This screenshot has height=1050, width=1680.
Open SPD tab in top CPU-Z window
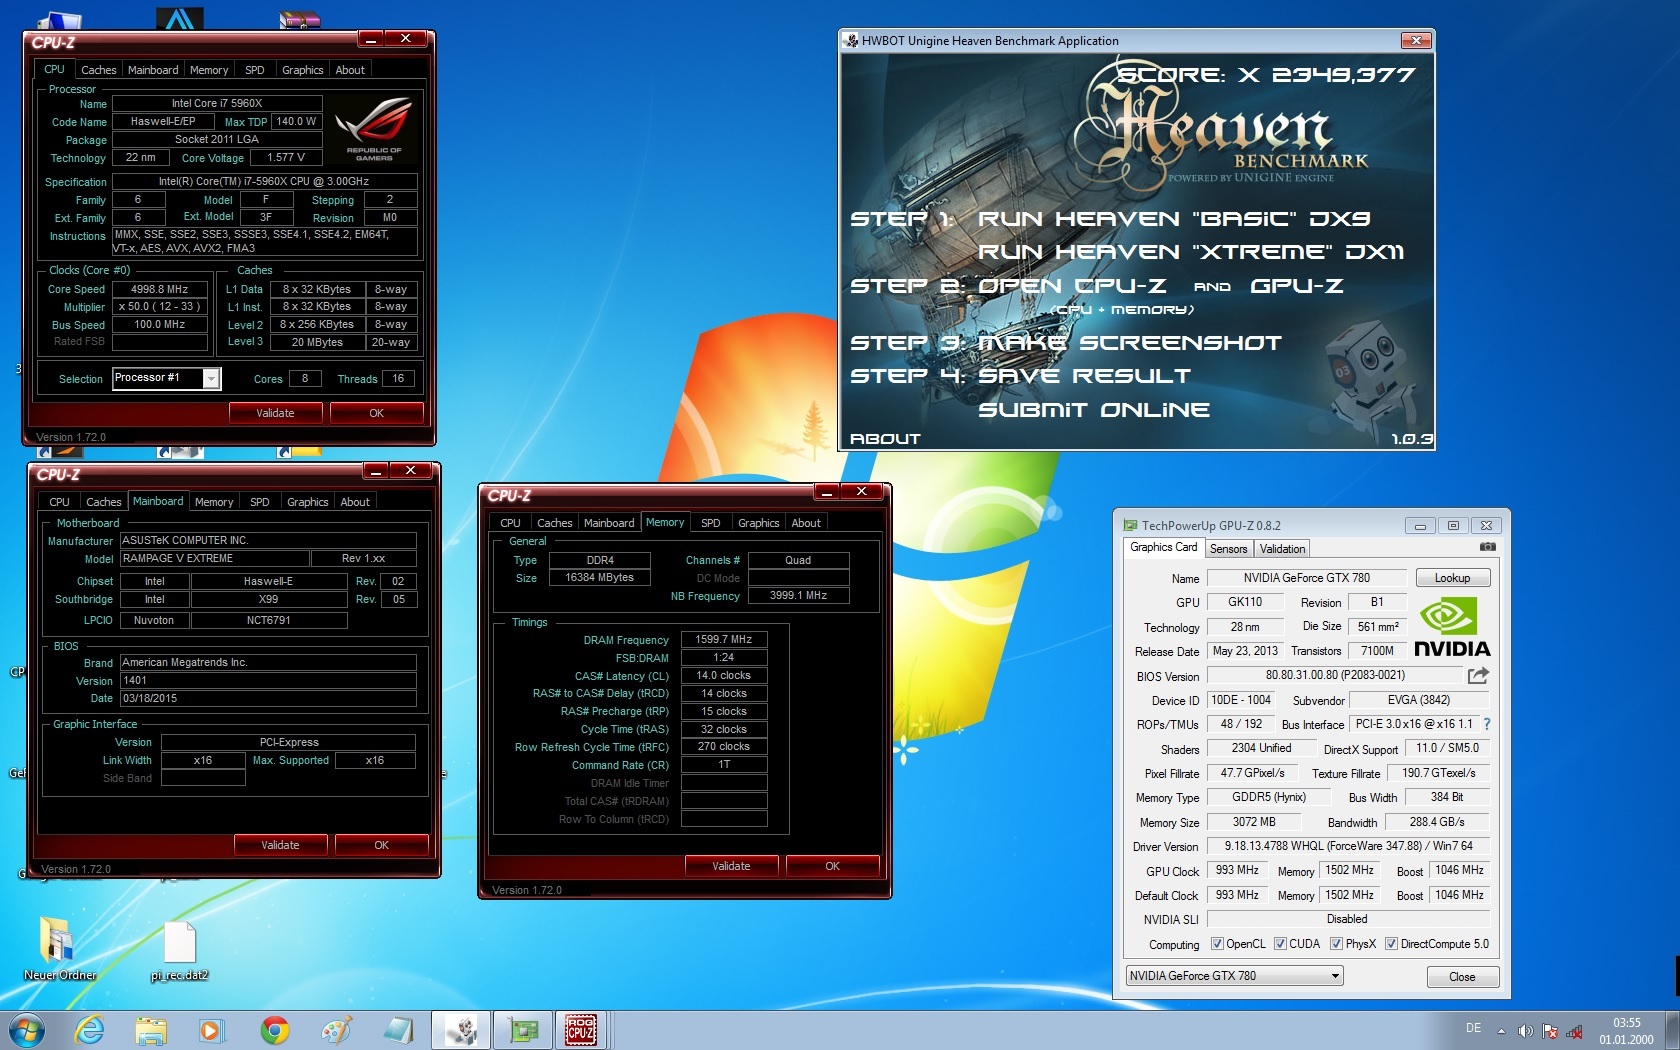[255, 70]
